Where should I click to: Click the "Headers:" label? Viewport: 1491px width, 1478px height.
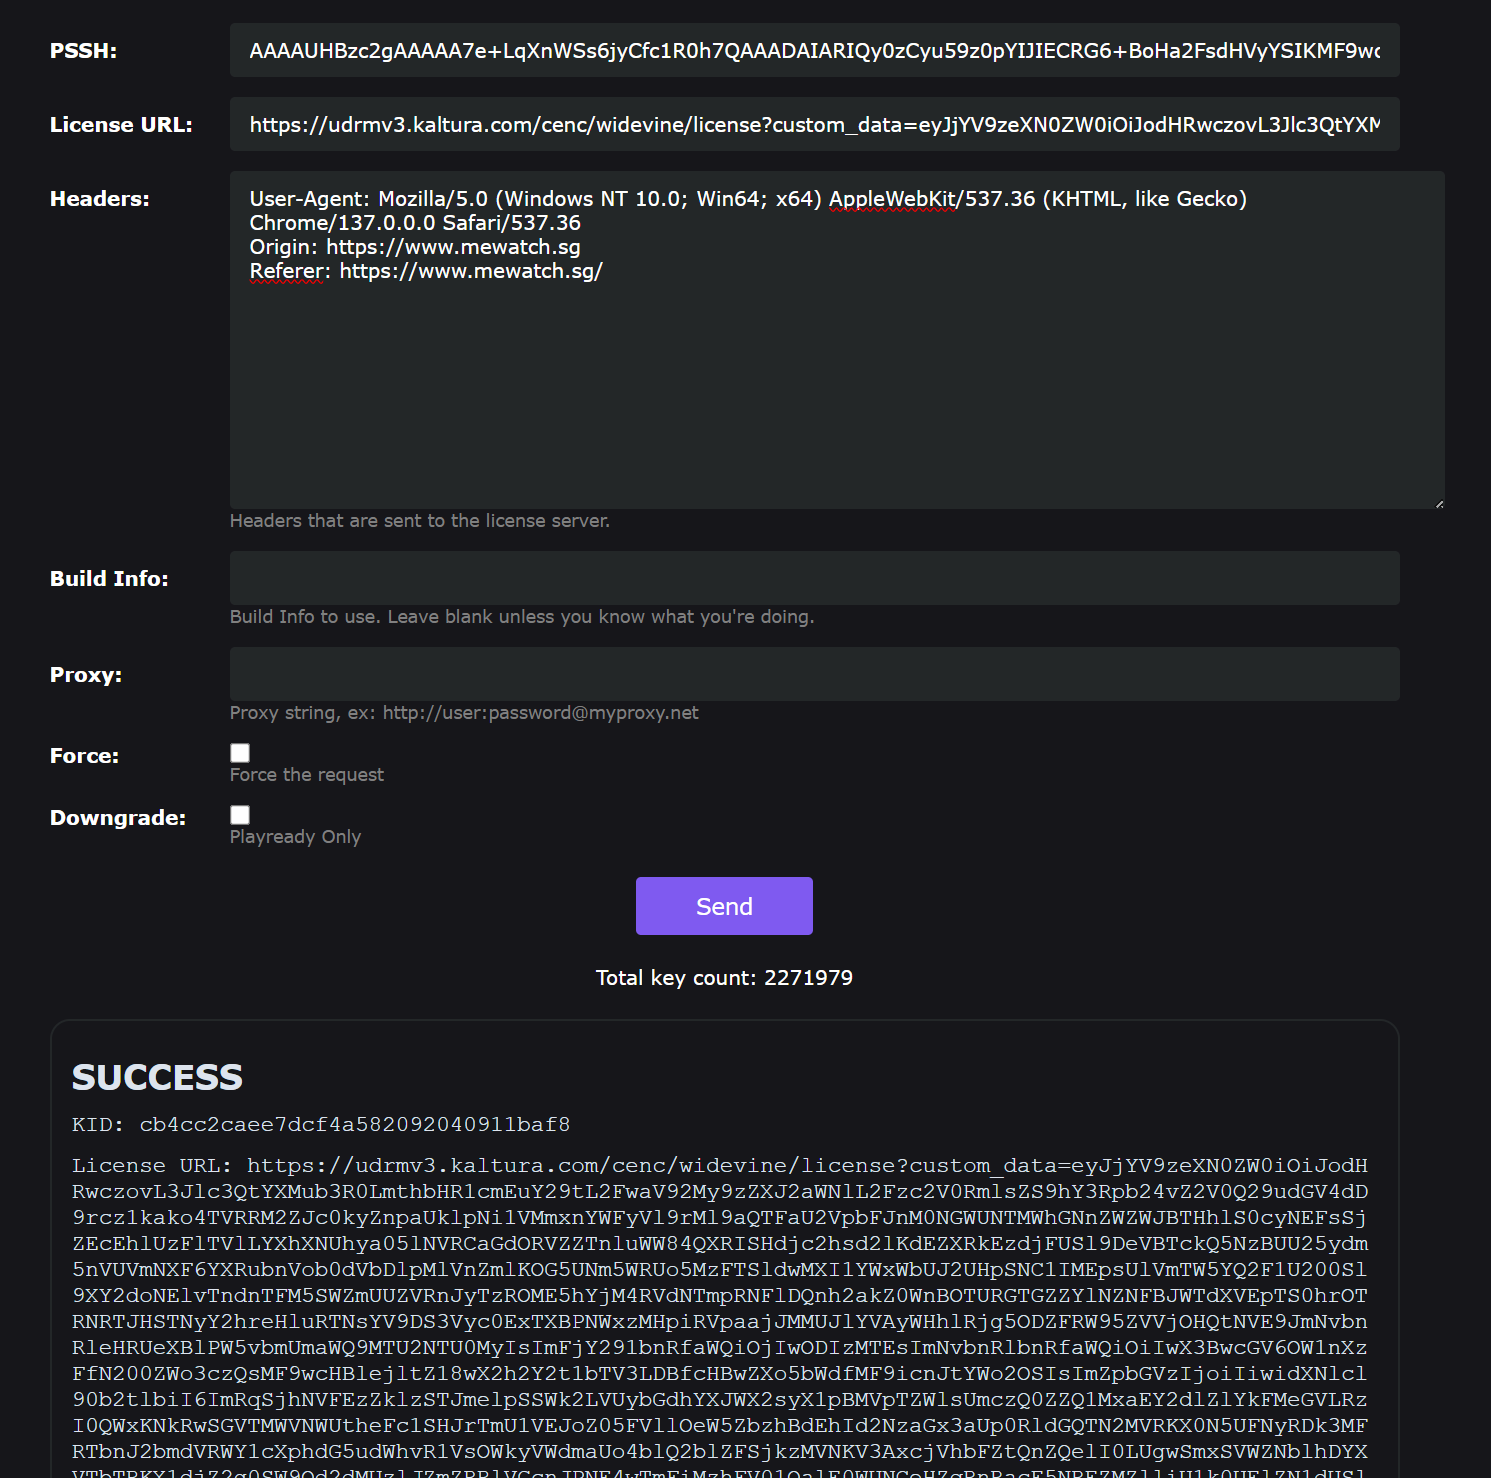click(100, 199)
